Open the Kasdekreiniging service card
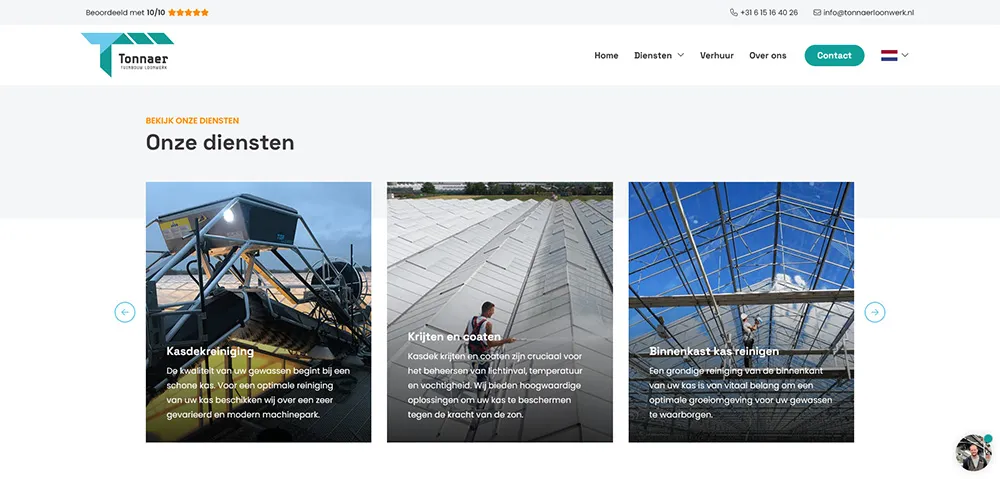 [258, 312]
